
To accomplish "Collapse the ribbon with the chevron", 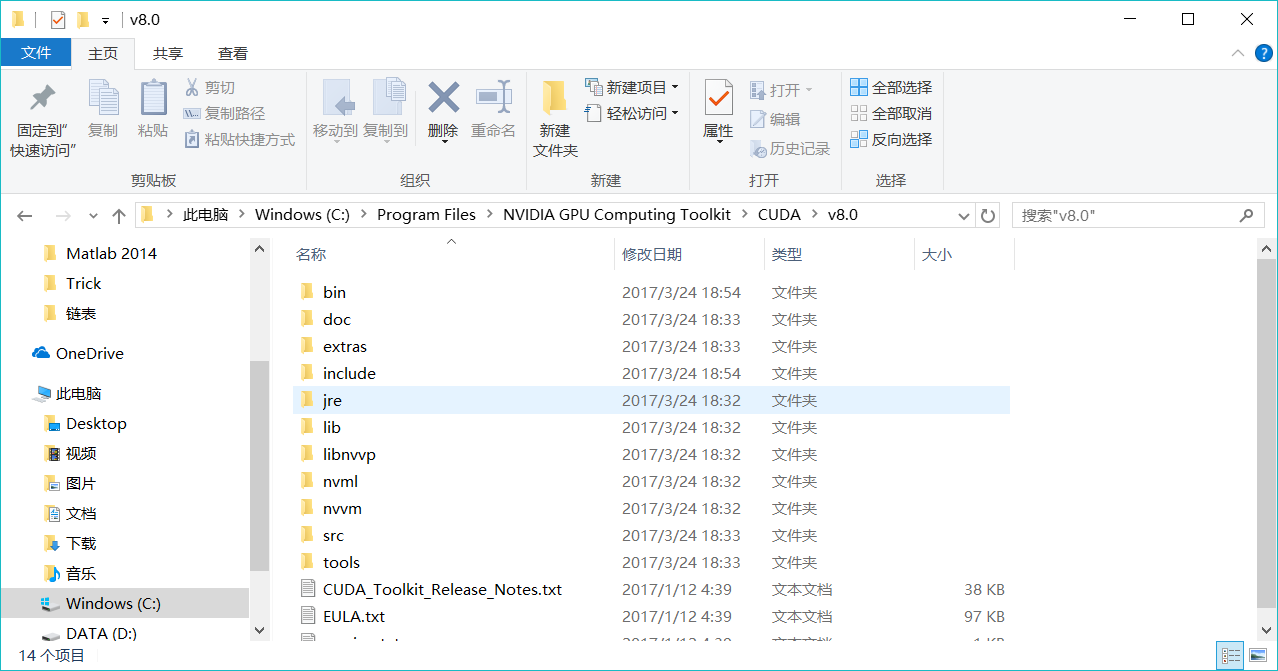I will pyautogui.click(x=1238, y=53).
